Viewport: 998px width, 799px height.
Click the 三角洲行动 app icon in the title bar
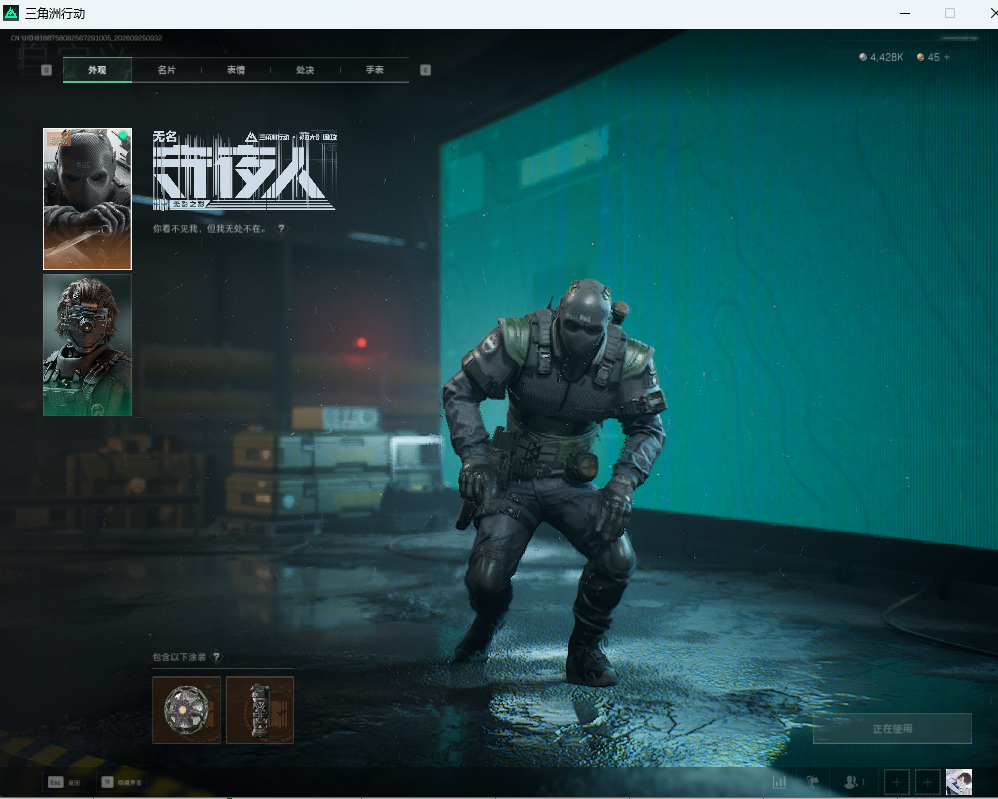11,13
